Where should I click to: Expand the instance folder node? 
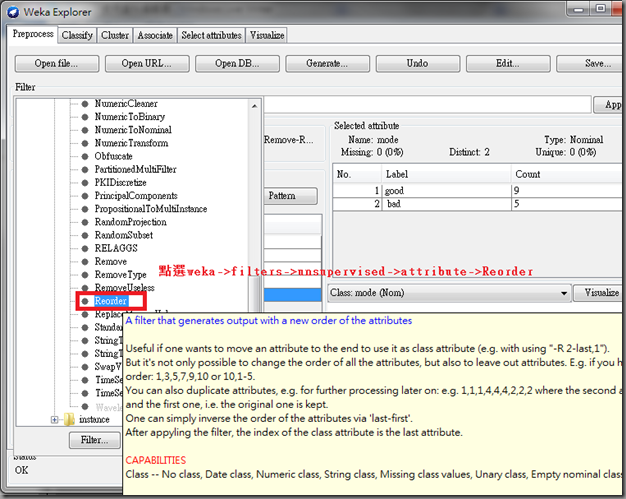[54, 420]
